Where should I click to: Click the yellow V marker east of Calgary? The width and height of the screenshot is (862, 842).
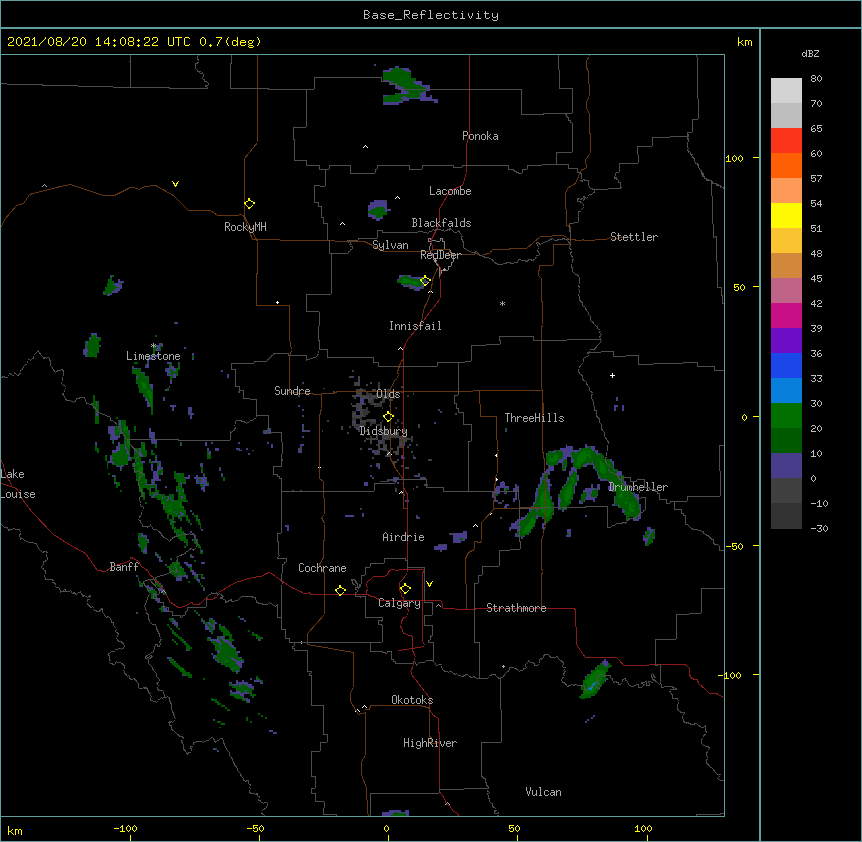coord(429,584)
